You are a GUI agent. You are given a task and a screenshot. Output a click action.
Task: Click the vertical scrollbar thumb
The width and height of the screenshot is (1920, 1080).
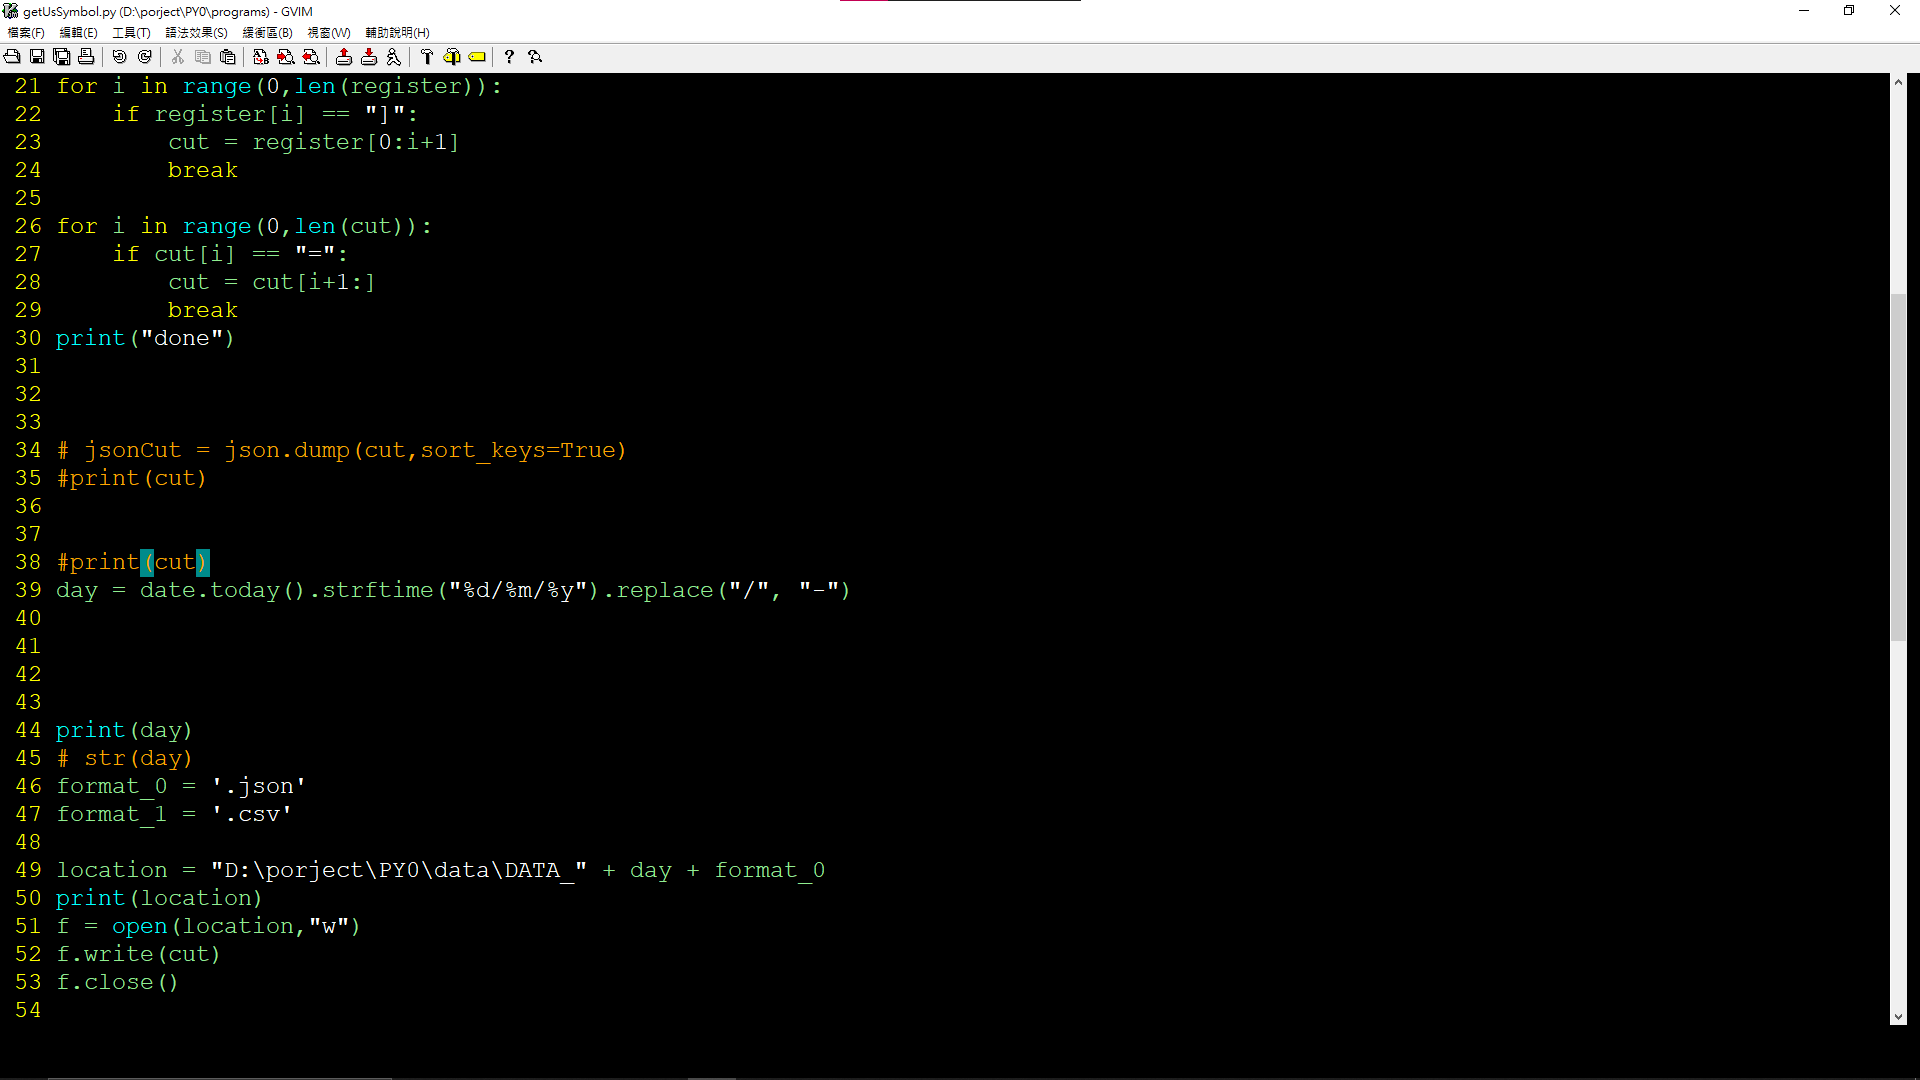pos(1898,467)
